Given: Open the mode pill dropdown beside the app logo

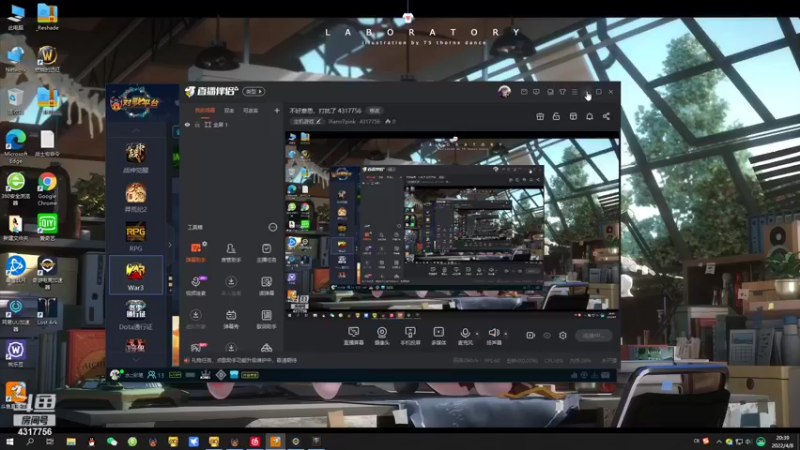Looking at the screenshot, I should point(254,91).
